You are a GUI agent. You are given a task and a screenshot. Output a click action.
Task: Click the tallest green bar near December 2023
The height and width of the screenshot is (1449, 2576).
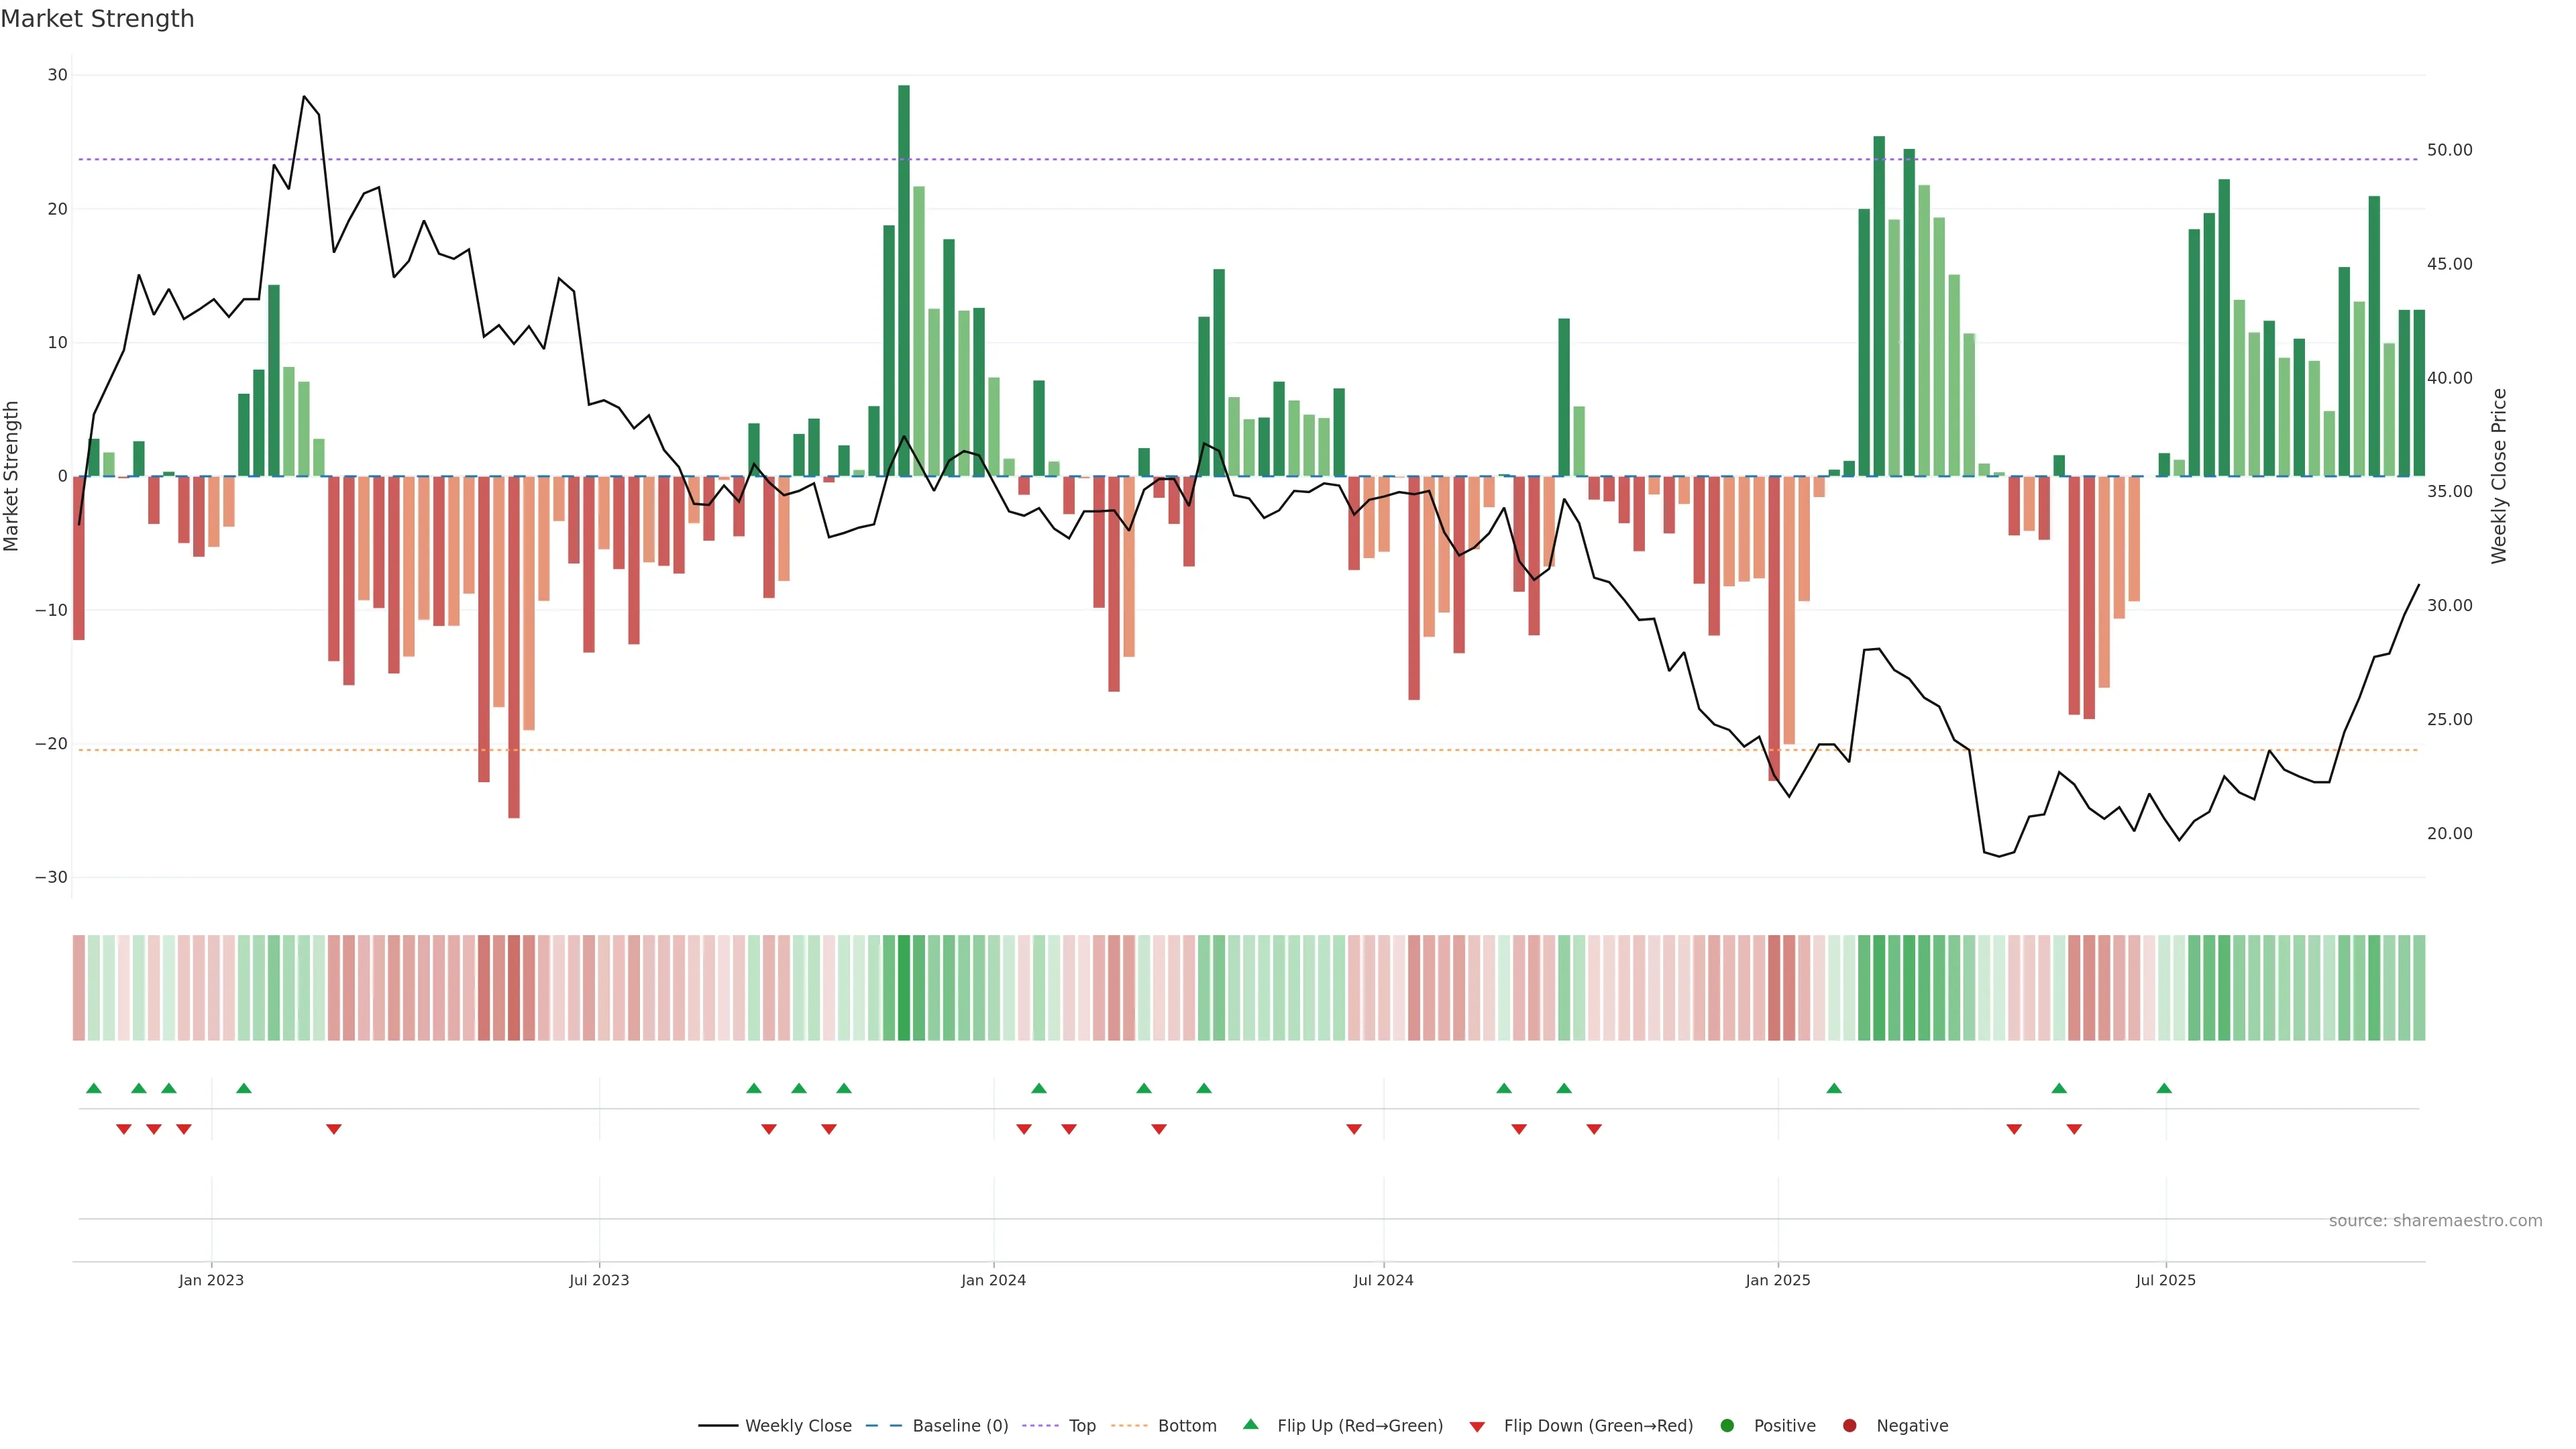tap(904, 280)
